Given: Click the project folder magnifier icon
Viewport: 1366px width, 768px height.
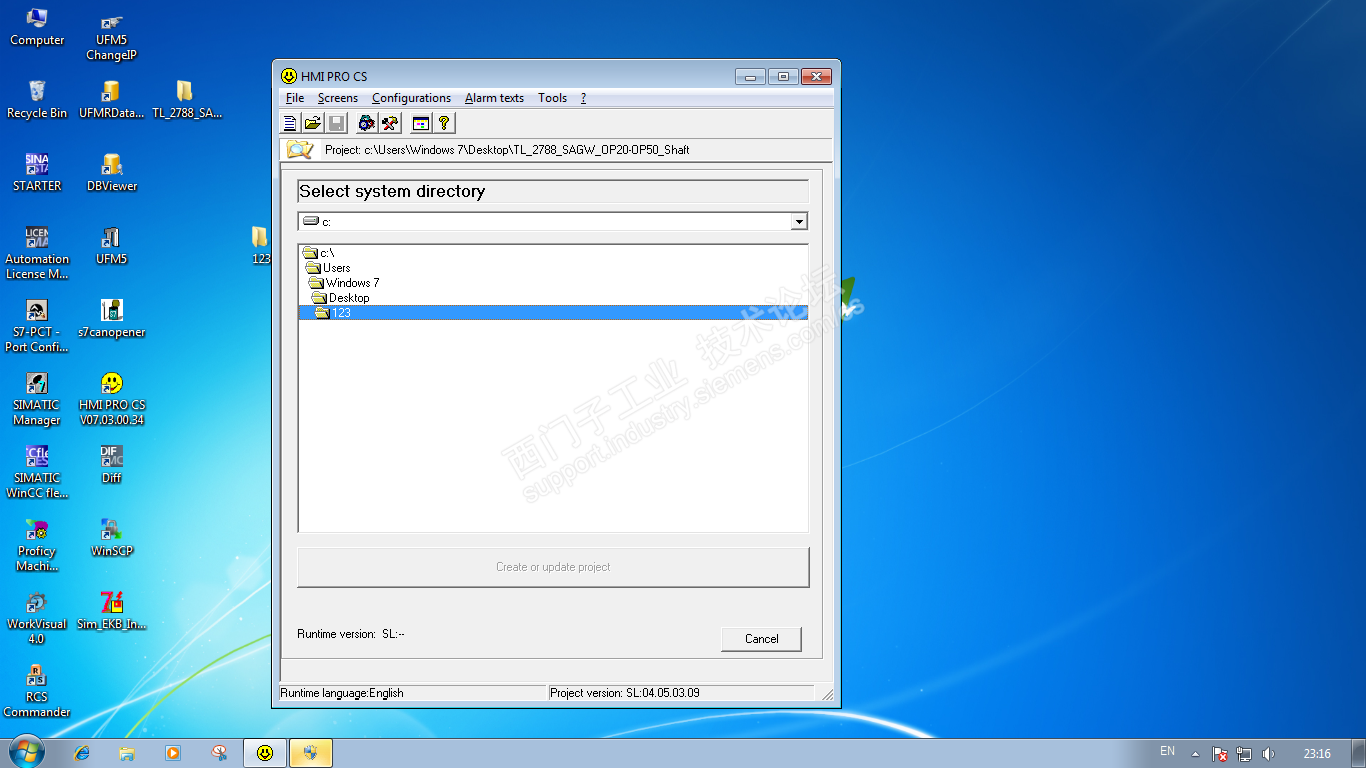Looking at the screenshot, I should point(300,150).
